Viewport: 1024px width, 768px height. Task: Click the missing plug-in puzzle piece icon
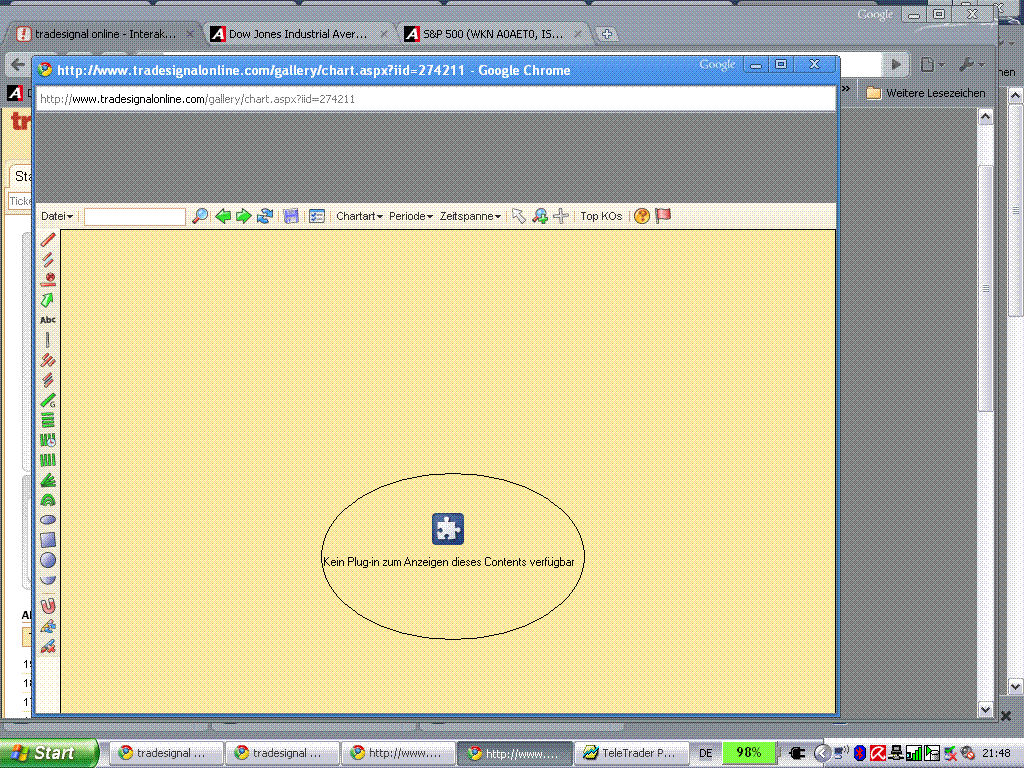[448, 529]
